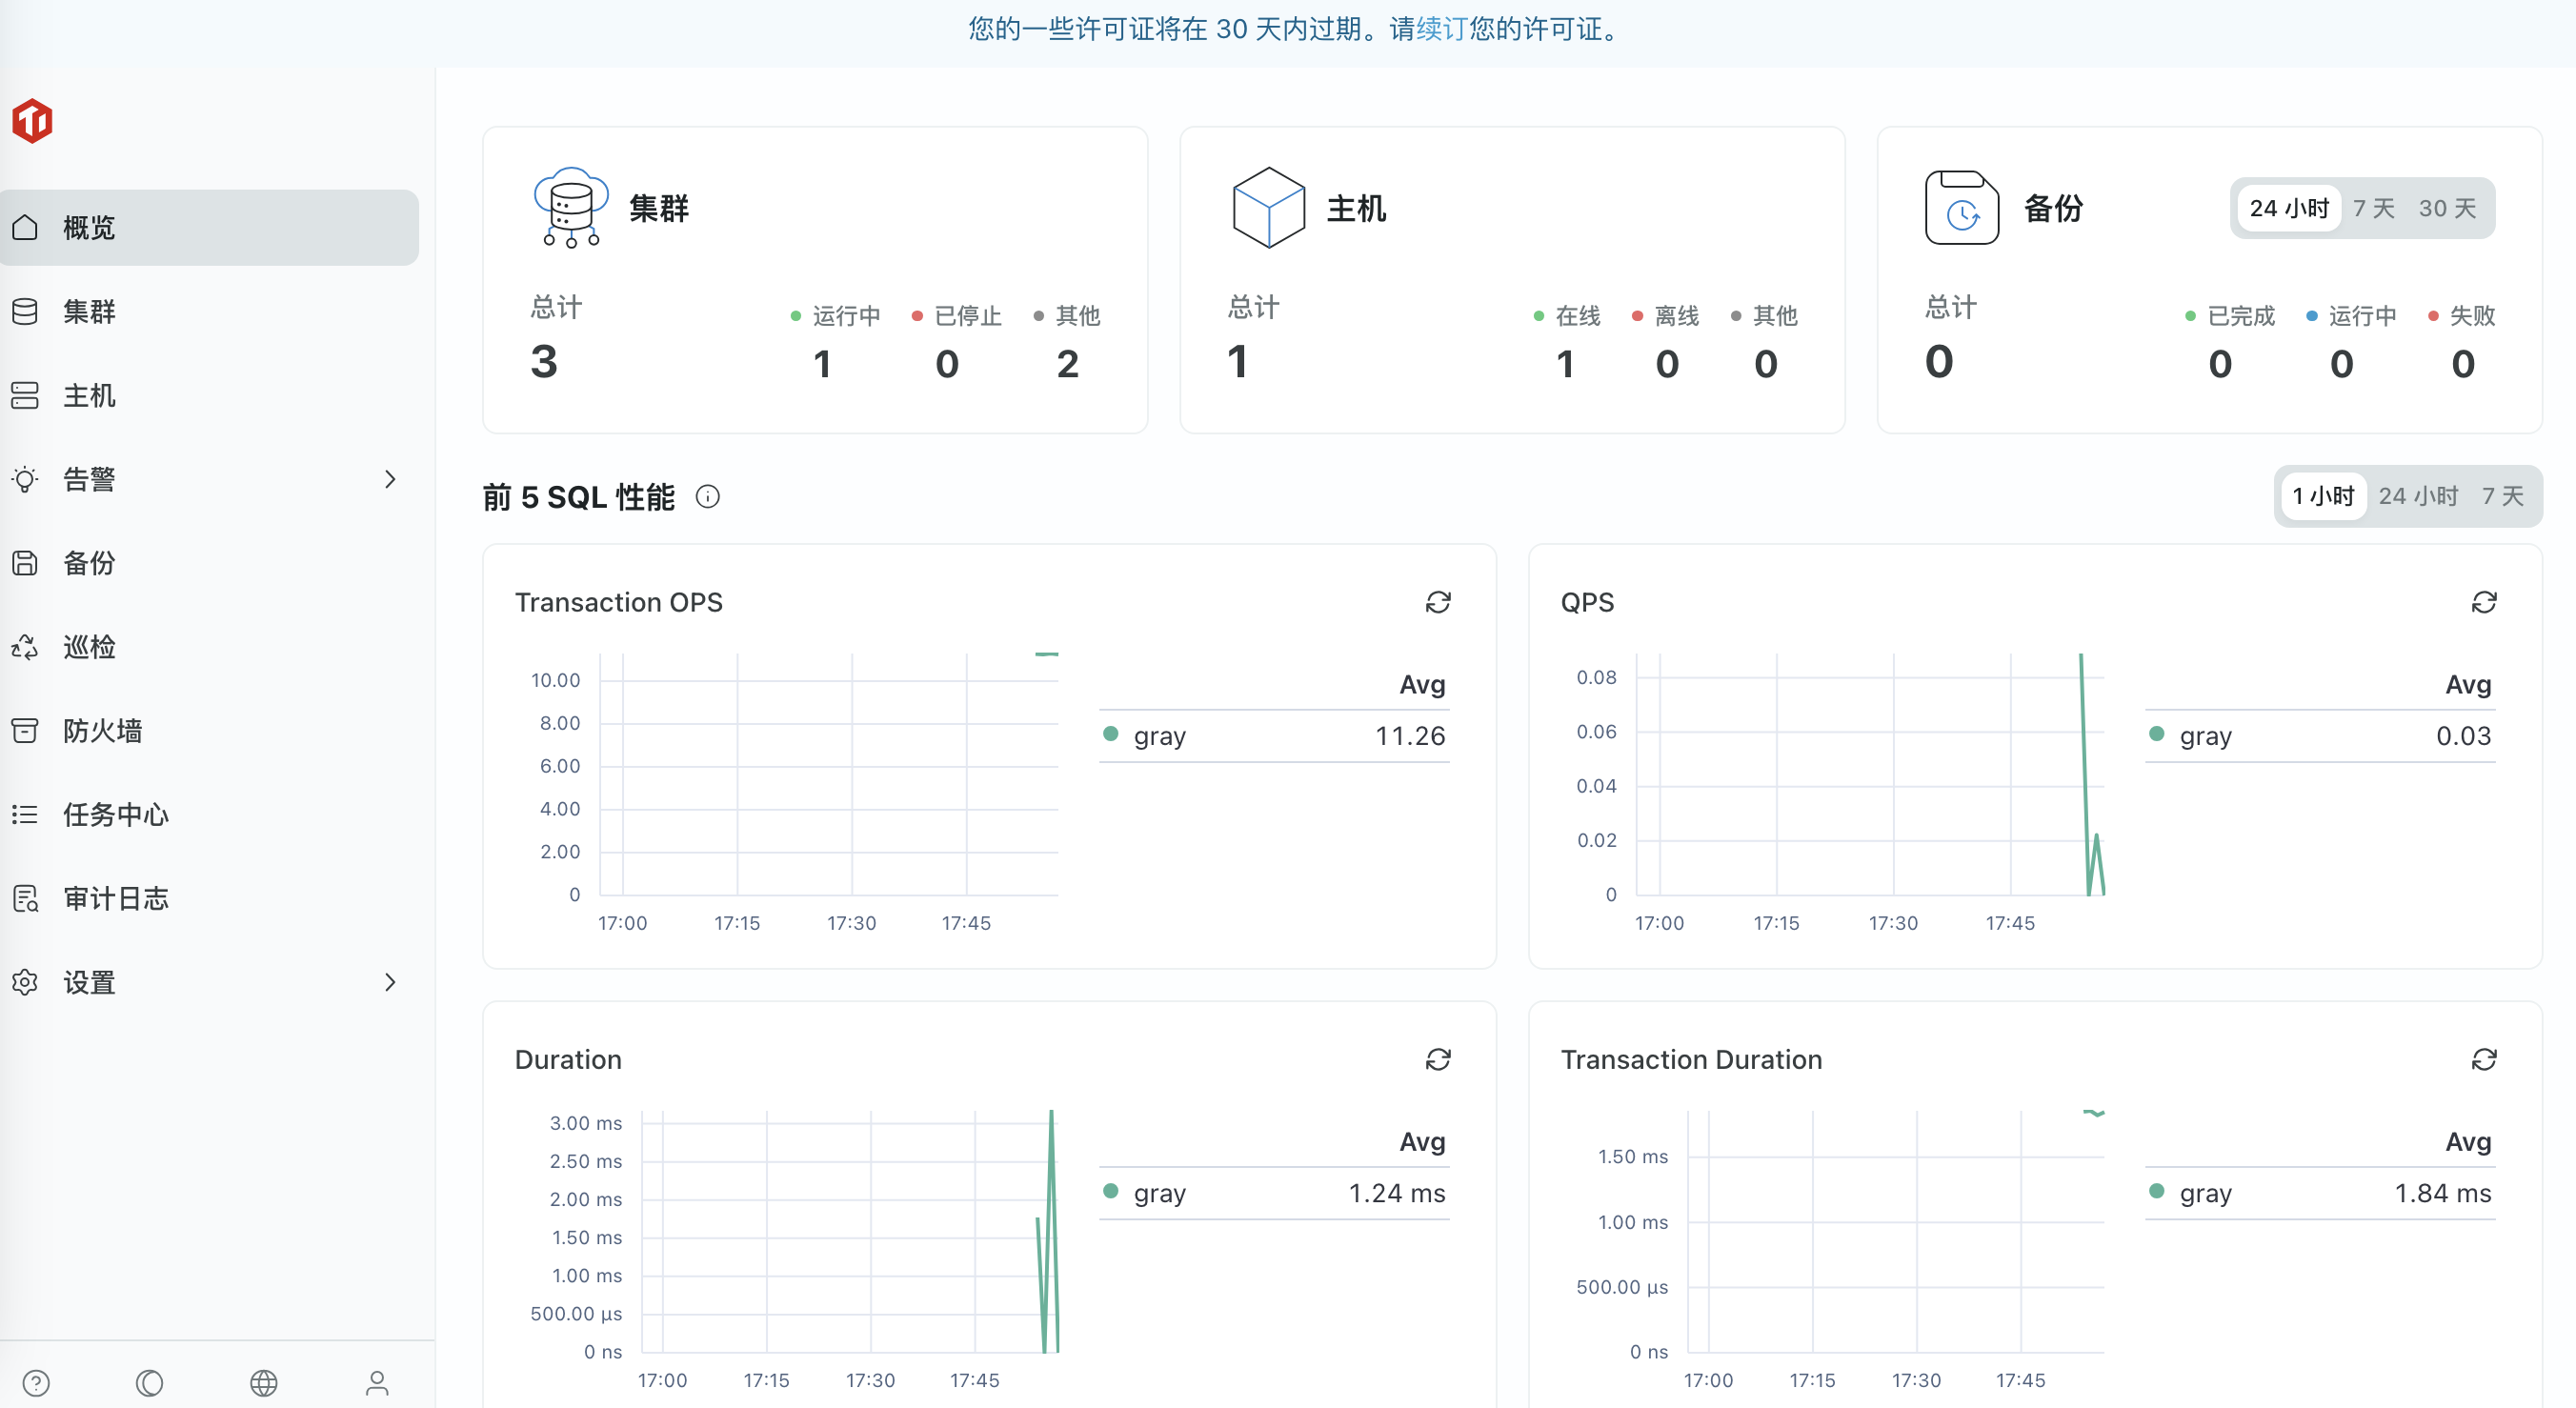Refresh the QPS chart
Viewport: 2576px width, 1408px height.
pyautogui.click(x=2483, y=602)
